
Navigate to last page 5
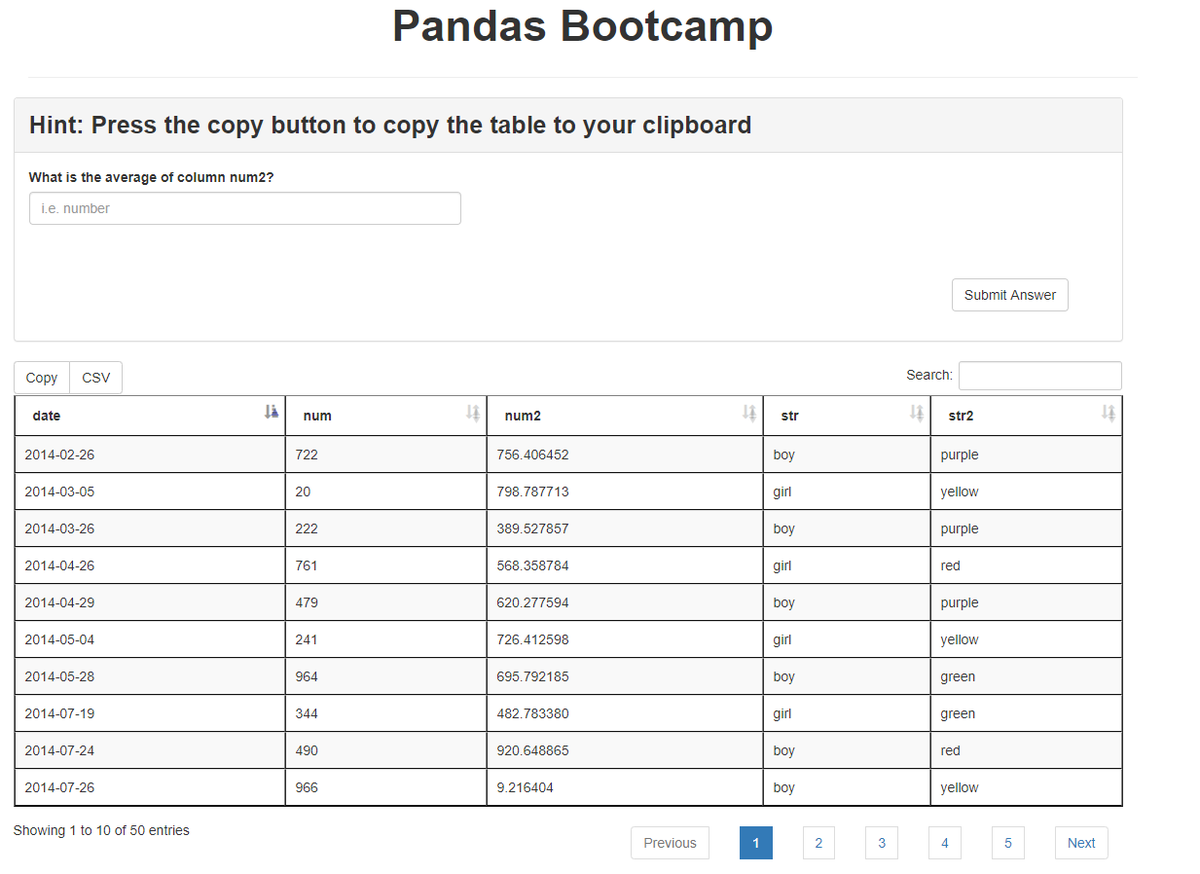[x=1008, y=842]
